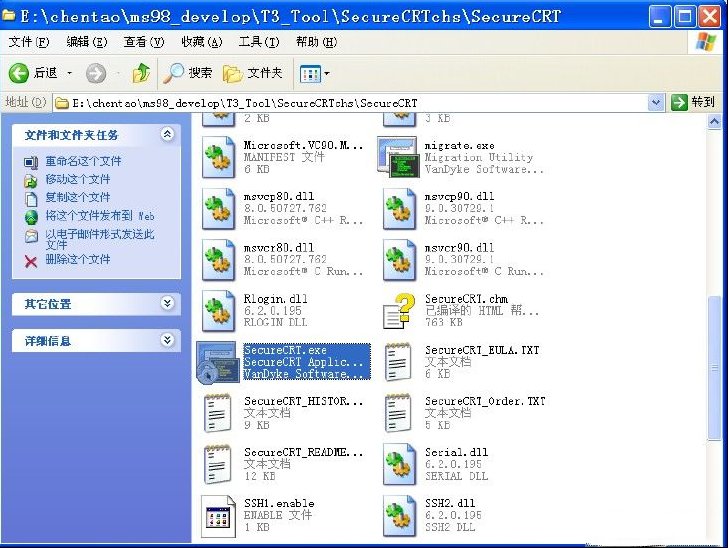Select the msvcp80.dll icon
The height and width of the screenshot is (548, 728).
[218, 209]
